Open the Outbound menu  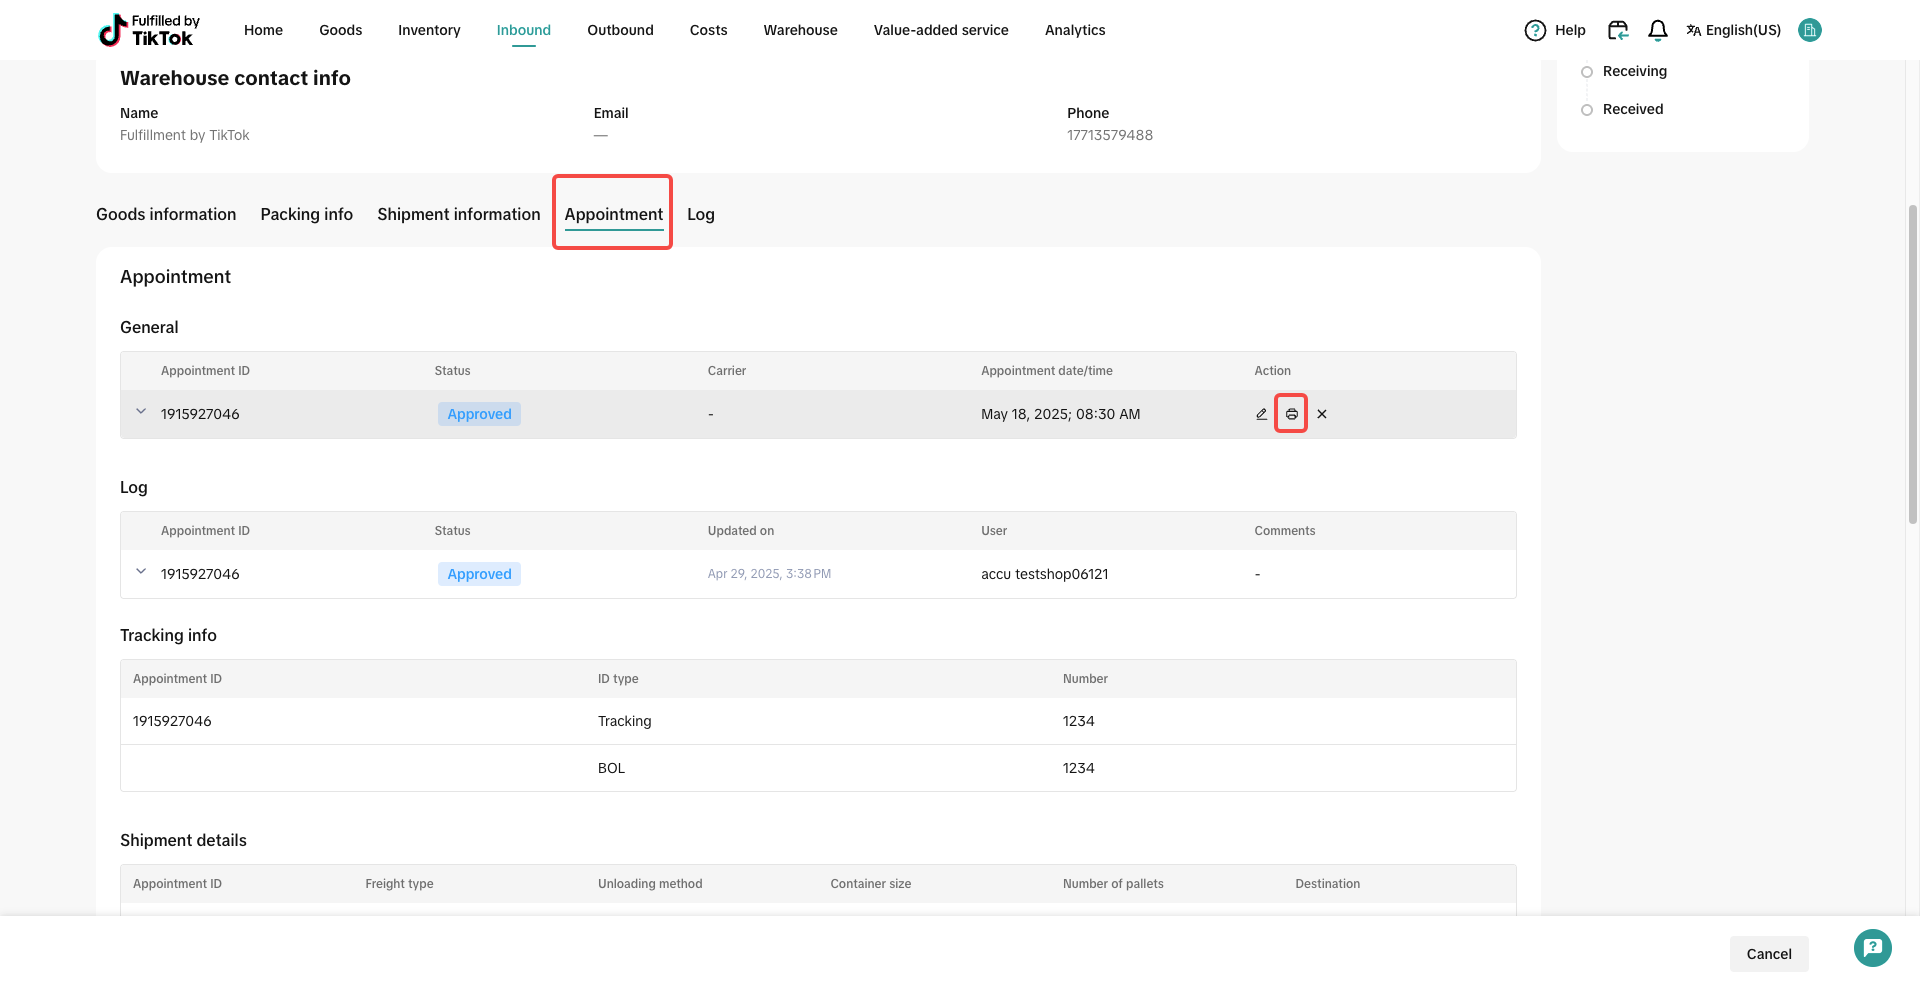(620, 30)
